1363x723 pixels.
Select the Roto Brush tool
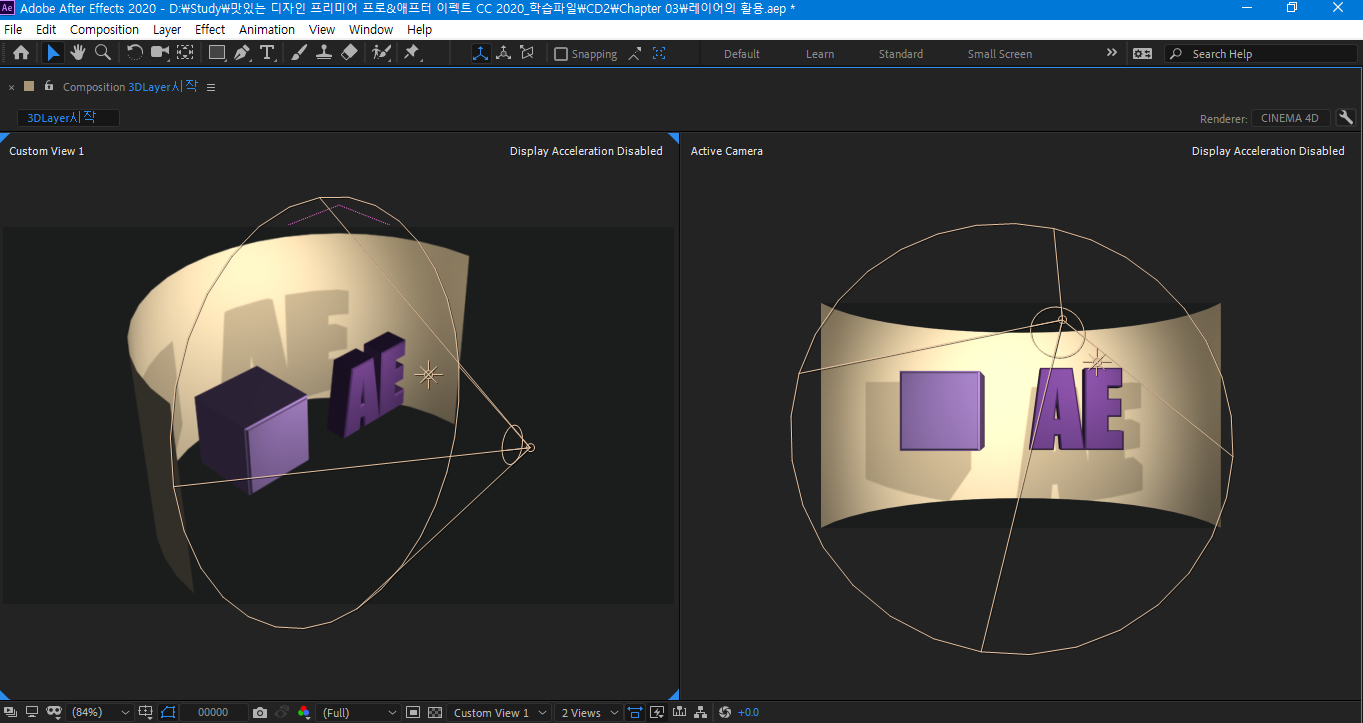[381, 53]
